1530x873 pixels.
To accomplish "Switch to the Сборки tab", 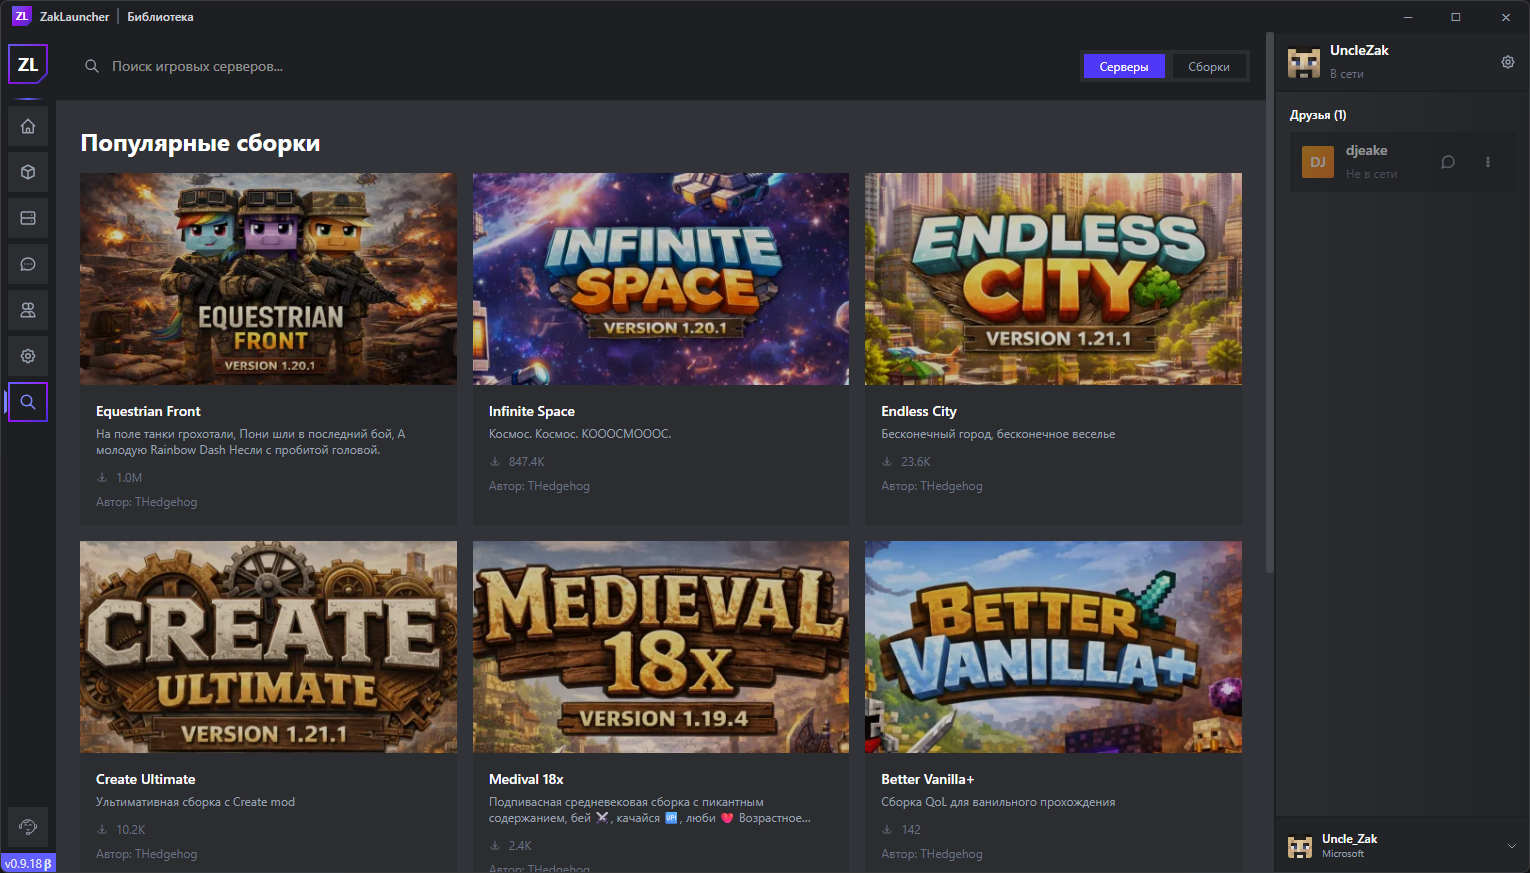I will point(1208,67).
